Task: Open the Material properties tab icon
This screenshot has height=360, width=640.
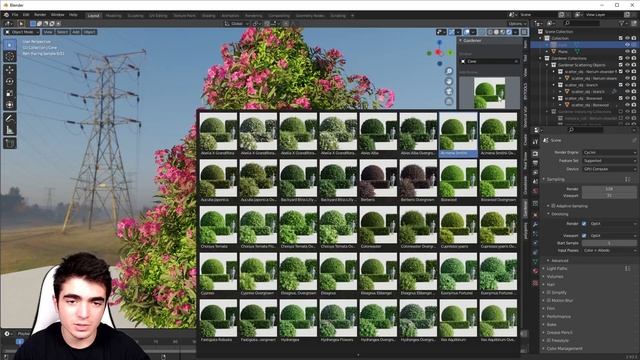Action: point(536,271)
